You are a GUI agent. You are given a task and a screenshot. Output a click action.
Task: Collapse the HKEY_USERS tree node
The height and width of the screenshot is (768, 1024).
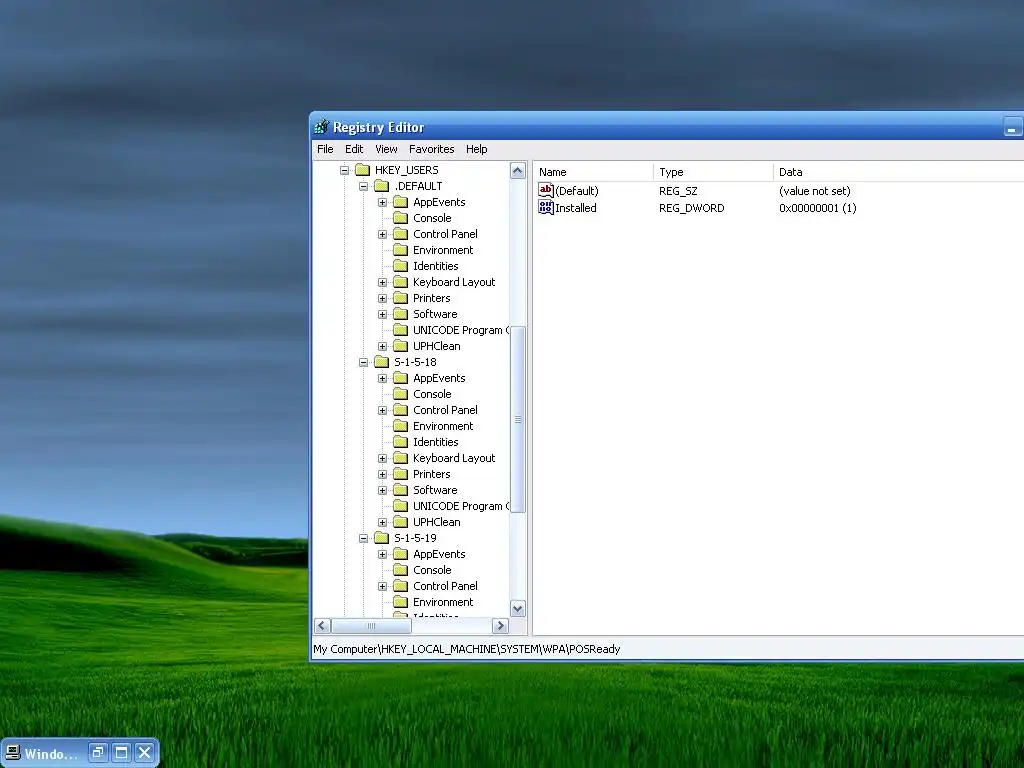344,170
